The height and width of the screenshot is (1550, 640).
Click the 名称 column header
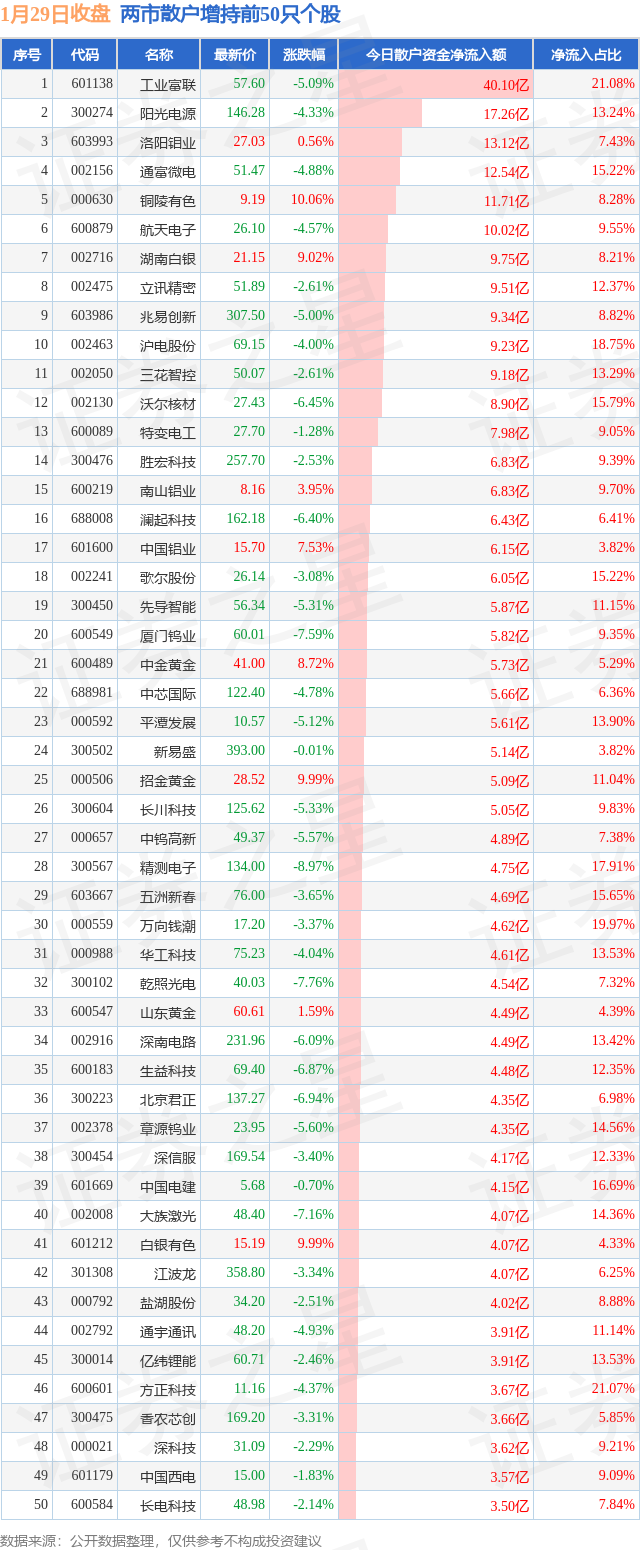pos(159,55)
